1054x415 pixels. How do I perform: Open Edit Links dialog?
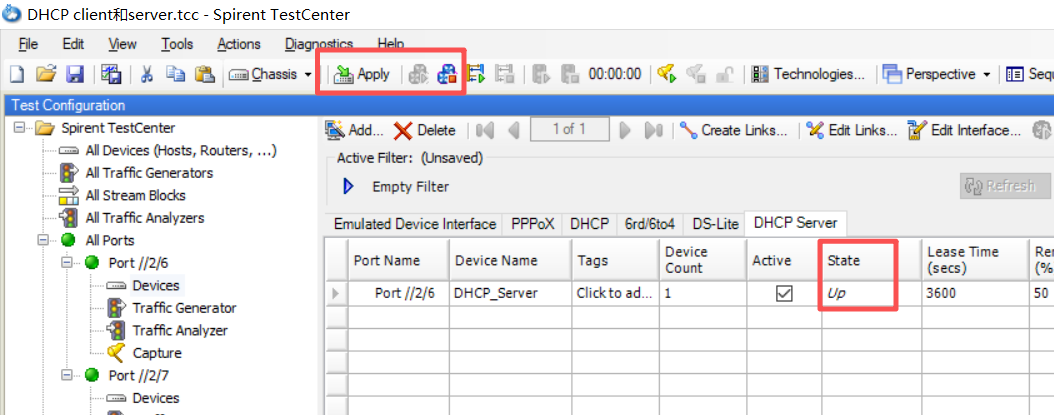(x=851, y=130)
